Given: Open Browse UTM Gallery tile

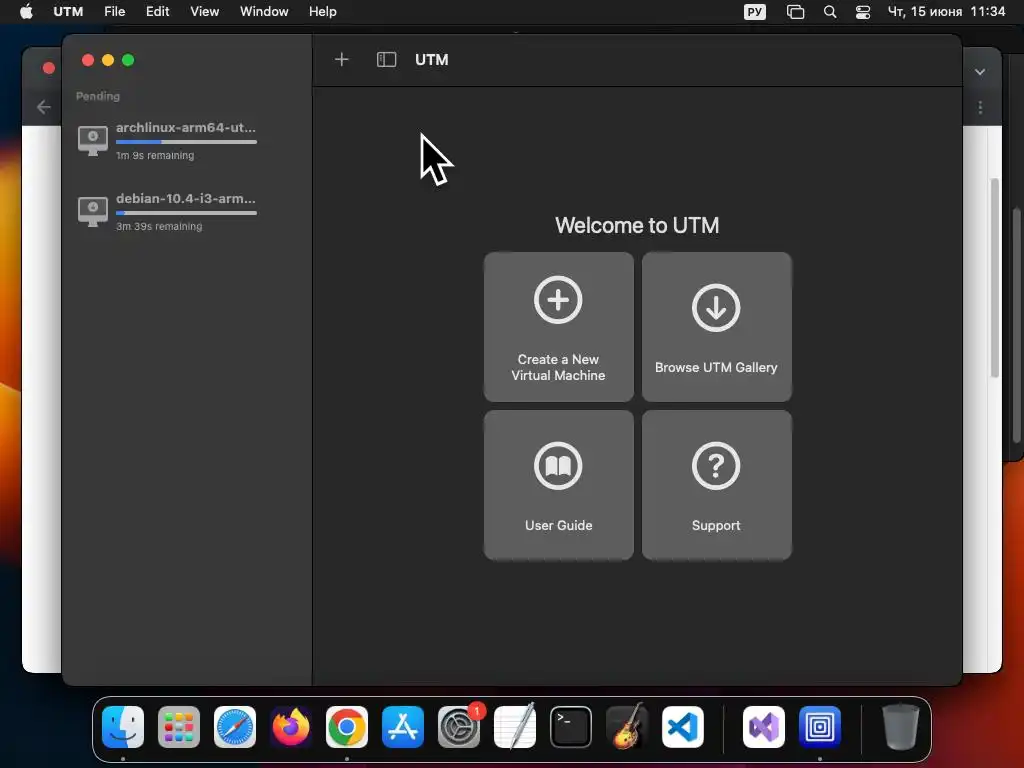Looking at the screenshot, I should point(716,327).
